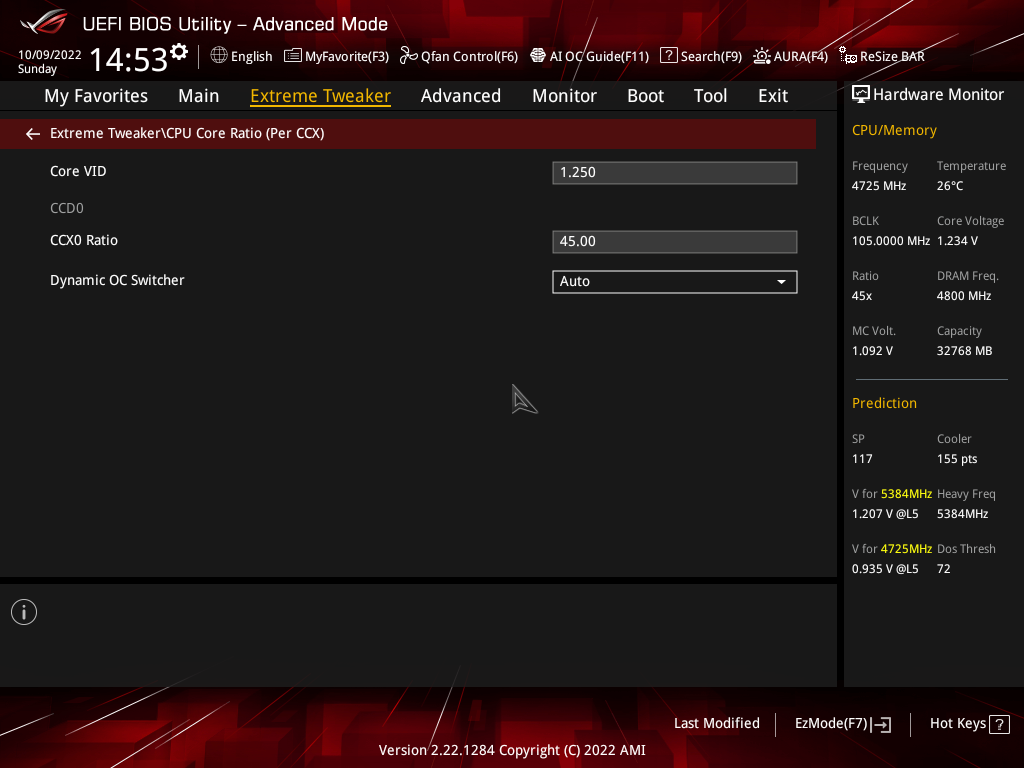1024x768 pixels.
Task: Click English language selector
Action: (x=251, y=56)
